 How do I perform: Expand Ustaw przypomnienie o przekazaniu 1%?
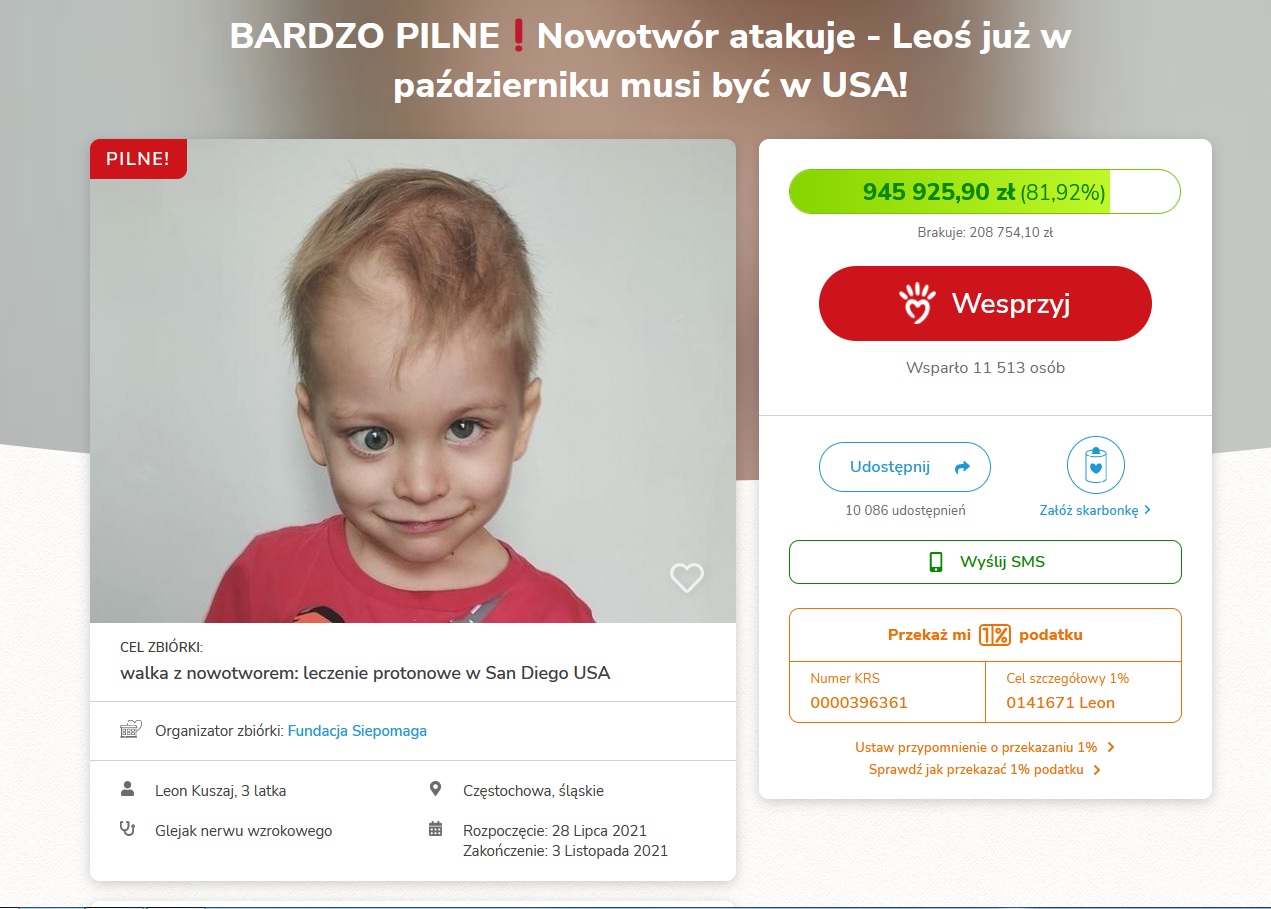[984, 747]
